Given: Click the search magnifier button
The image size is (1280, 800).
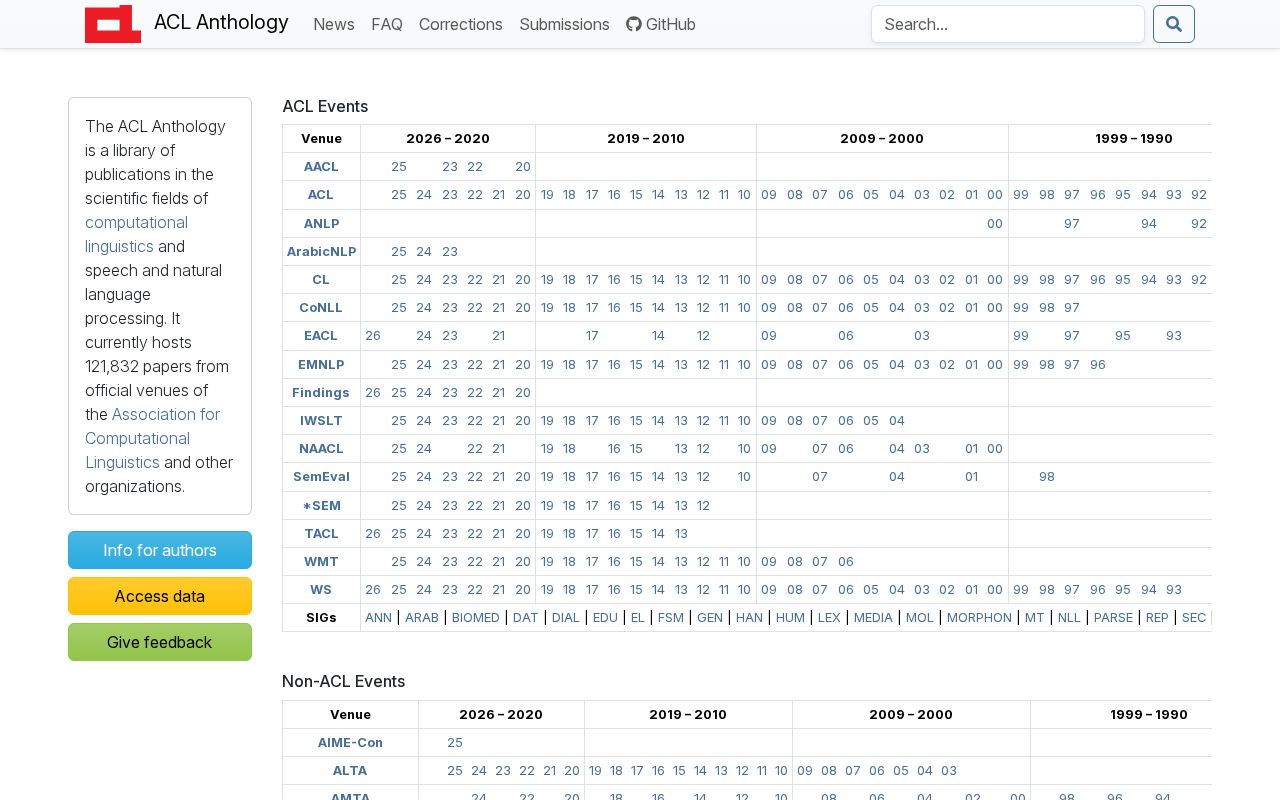Looking at the screenshot, I should click(x=1174, y=24).
